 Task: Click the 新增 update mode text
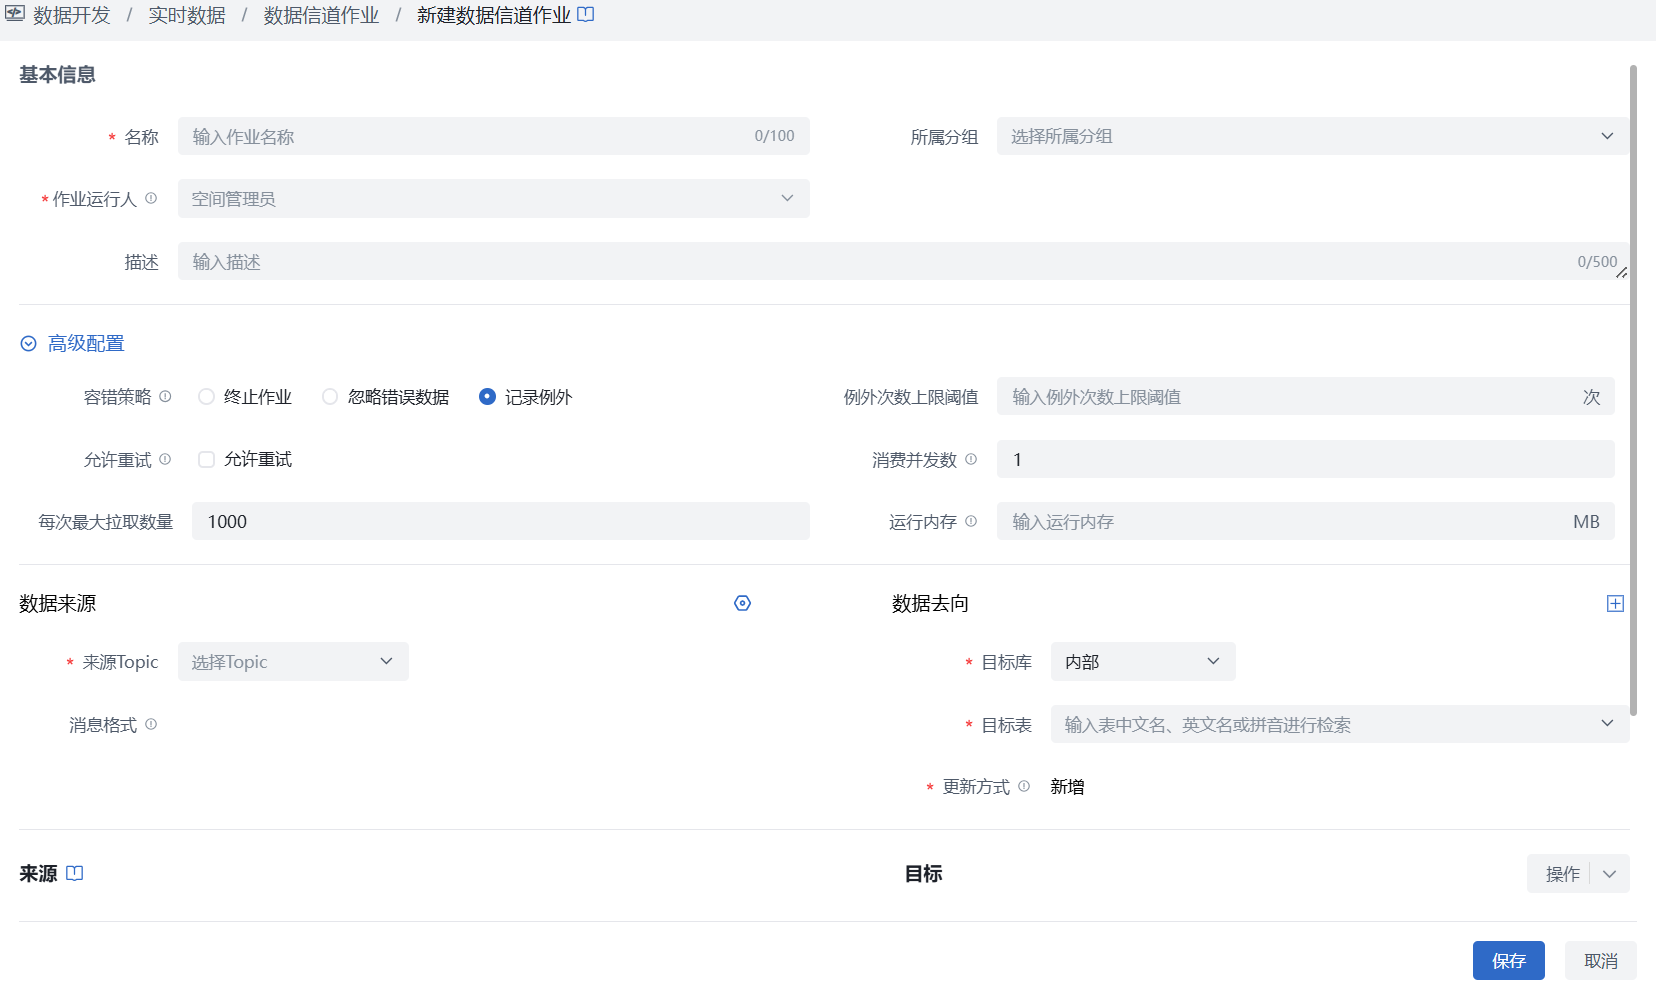coord(1067,787)
